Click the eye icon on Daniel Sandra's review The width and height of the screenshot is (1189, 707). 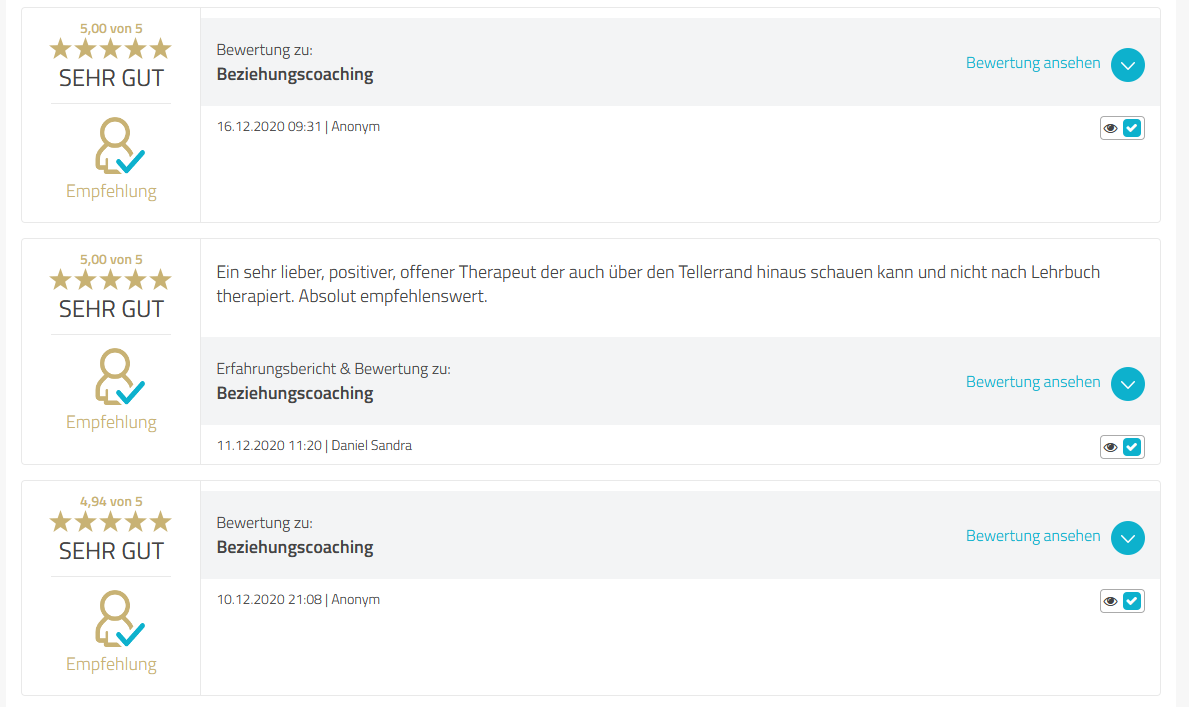(1110, 447)
